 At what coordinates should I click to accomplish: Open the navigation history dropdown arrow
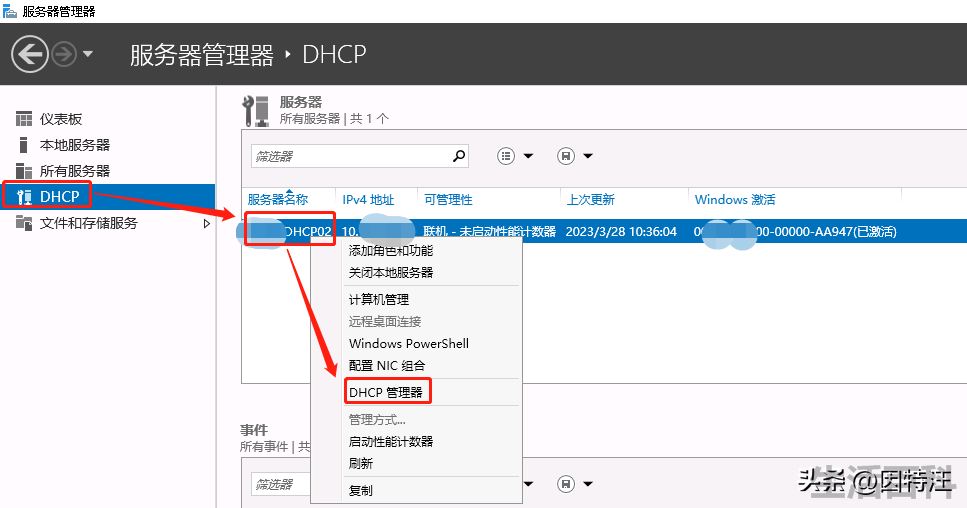pyautogui.click(x=88, y=54)
